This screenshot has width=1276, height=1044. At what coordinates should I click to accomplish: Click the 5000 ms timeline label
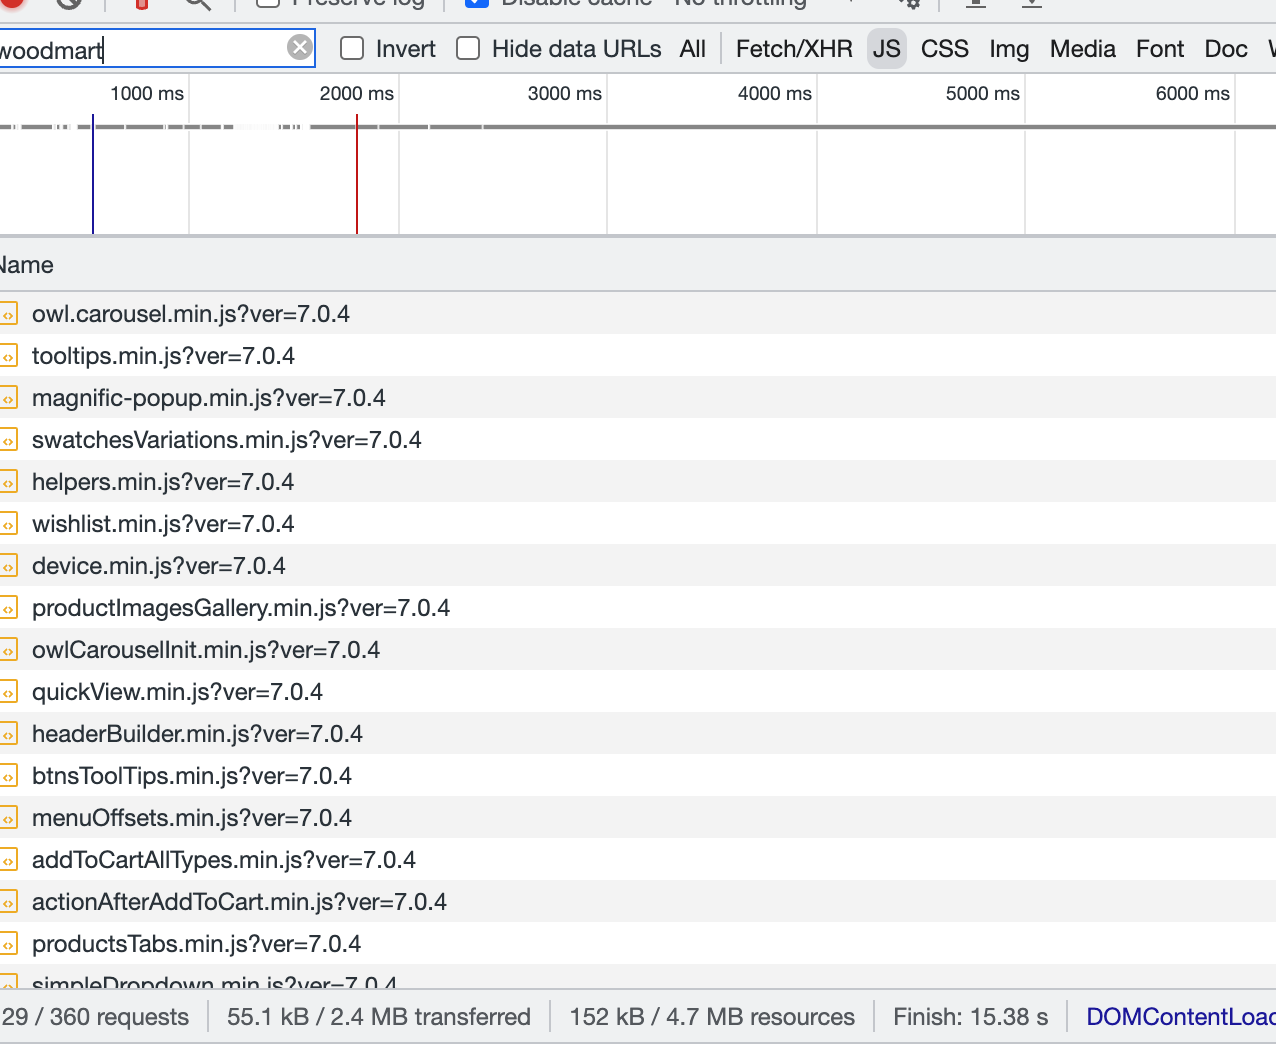pos(983,94)
